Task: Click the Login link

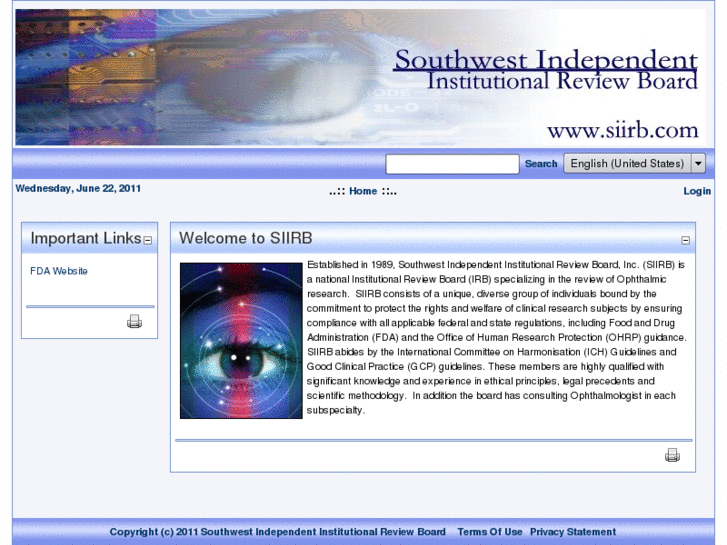Action: click(x=697, y=191)
